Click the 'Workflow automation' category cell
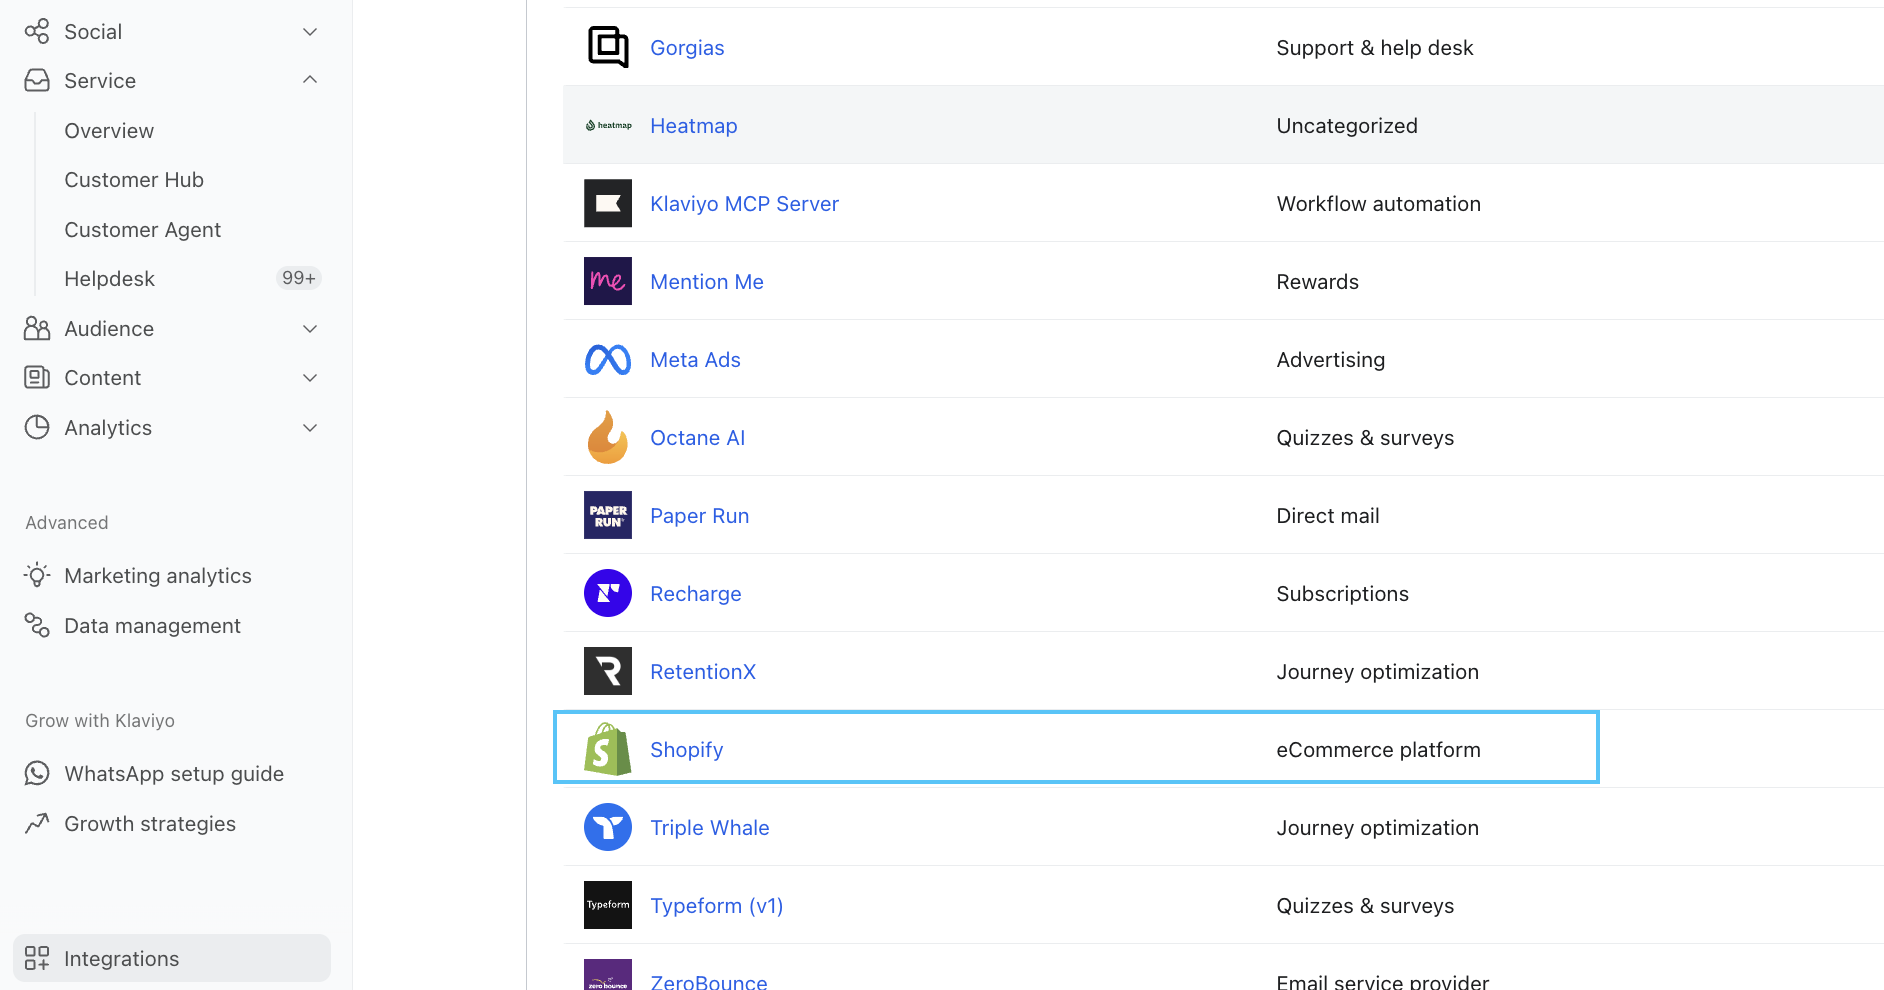 [1378, 203]
